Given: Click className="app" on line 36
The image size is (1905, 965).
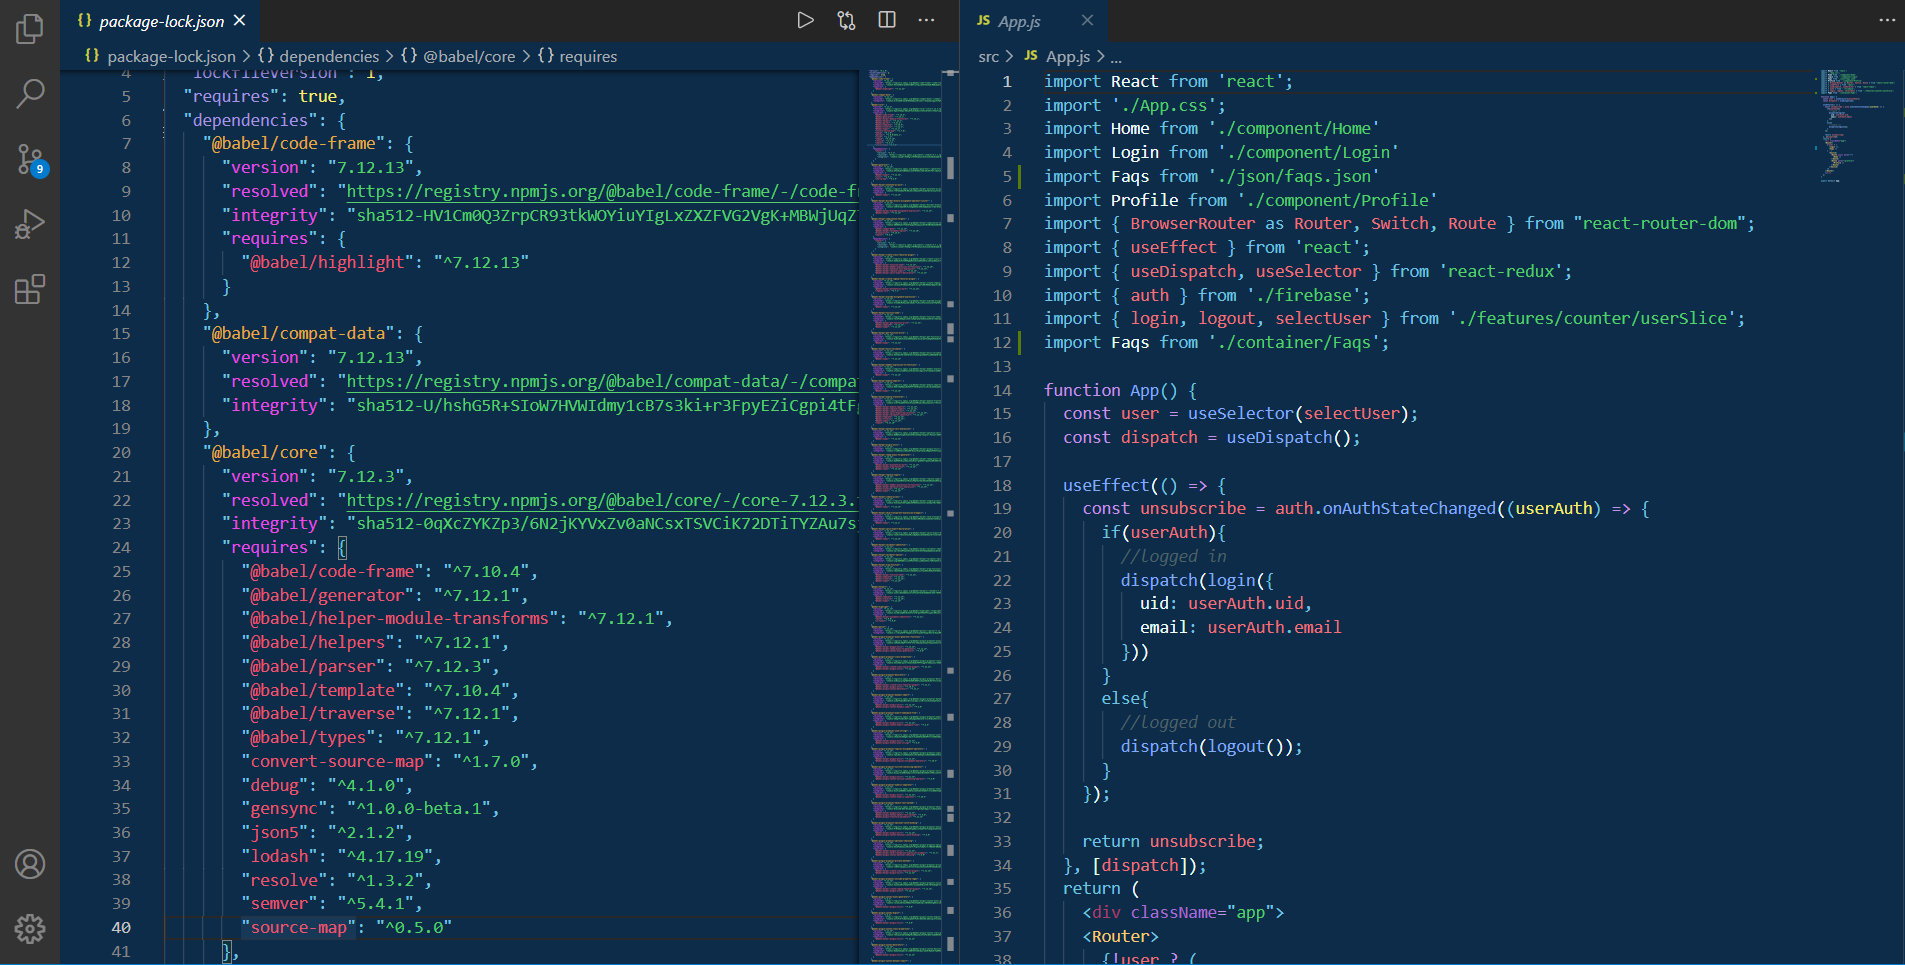Looking at the screenshot, I should (1202, 912).
